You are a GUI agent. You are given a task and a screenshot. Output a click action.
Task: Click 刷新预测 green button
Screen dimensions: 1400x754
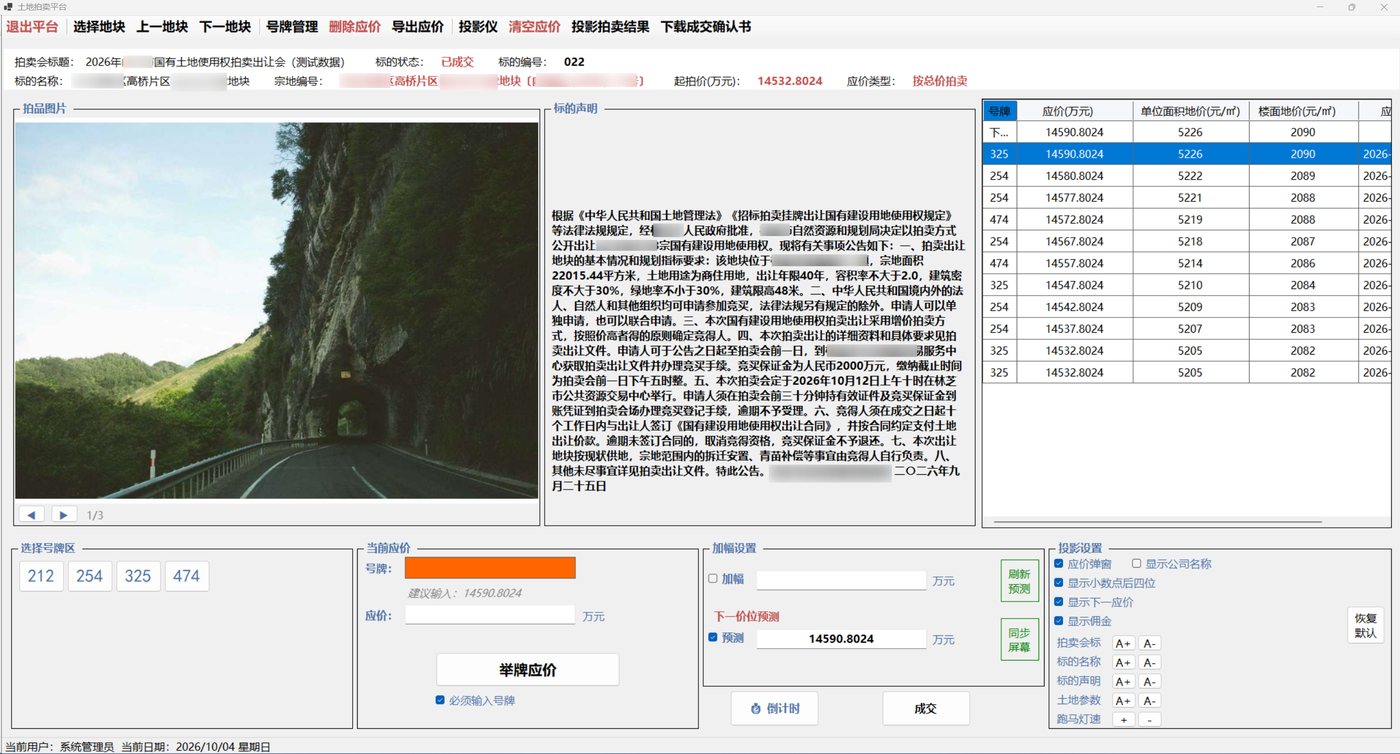tap(1019, 581)
